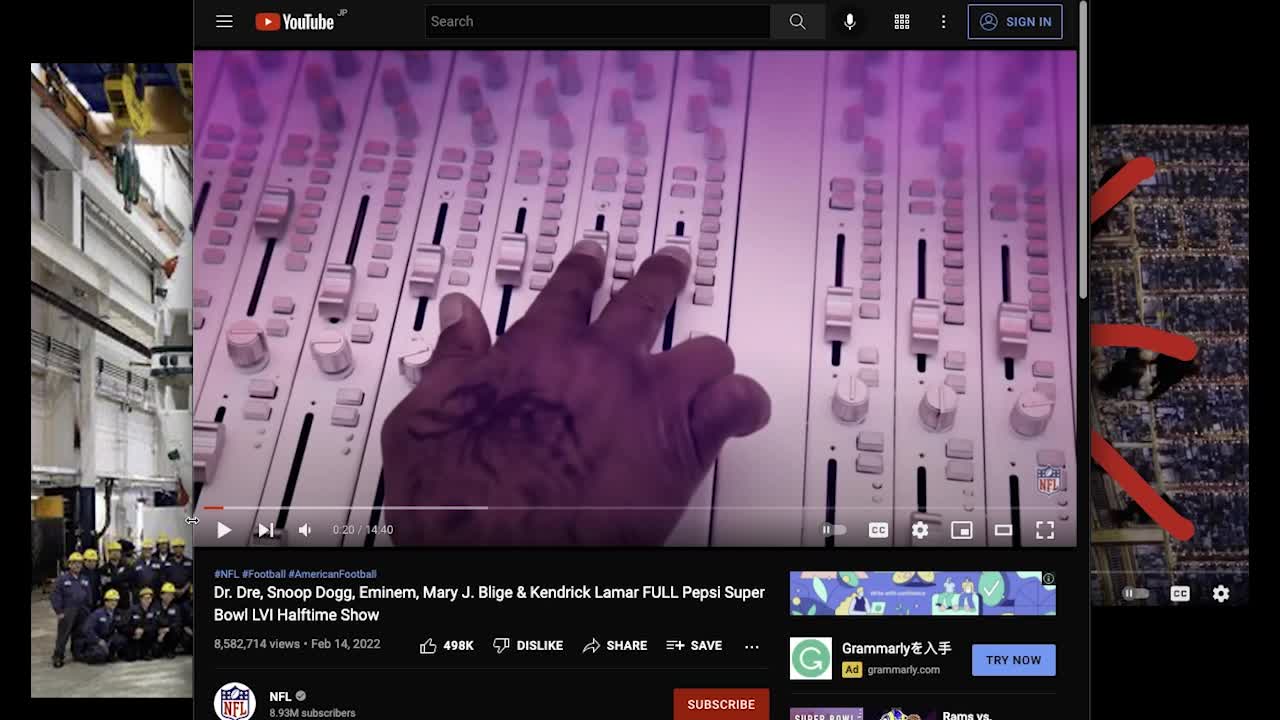Screen dimensions: 1280x720
Task: Open the YouTube guide hamburger menu
Action: point(224,21)
